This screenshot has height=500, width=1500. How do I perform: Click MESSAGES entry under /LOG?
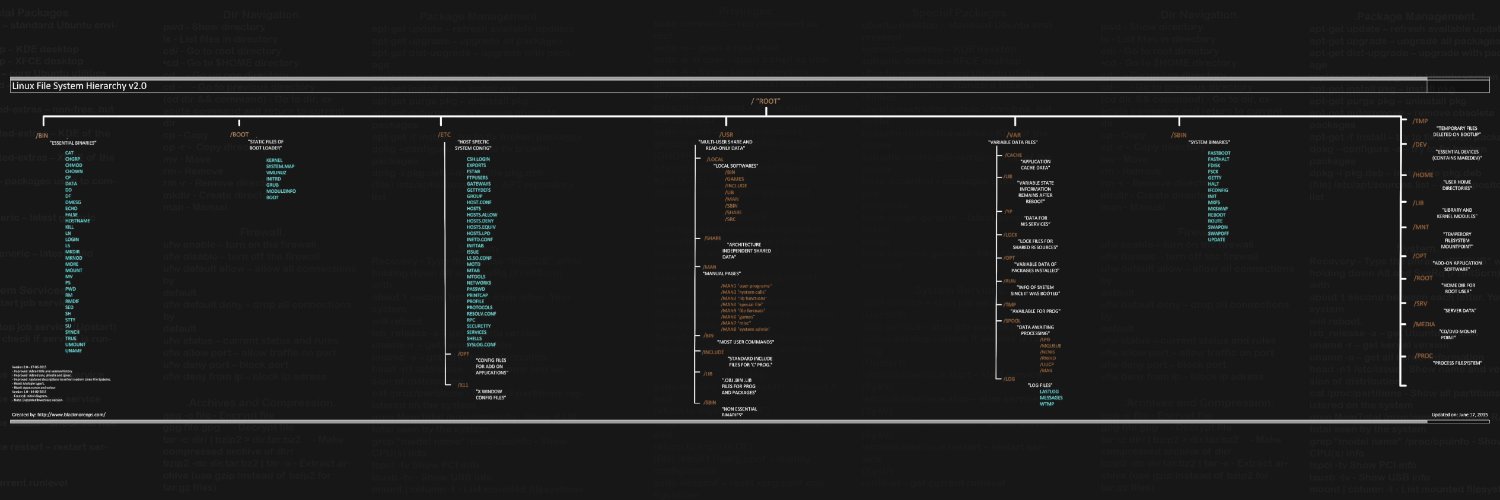coord(1051,397)
